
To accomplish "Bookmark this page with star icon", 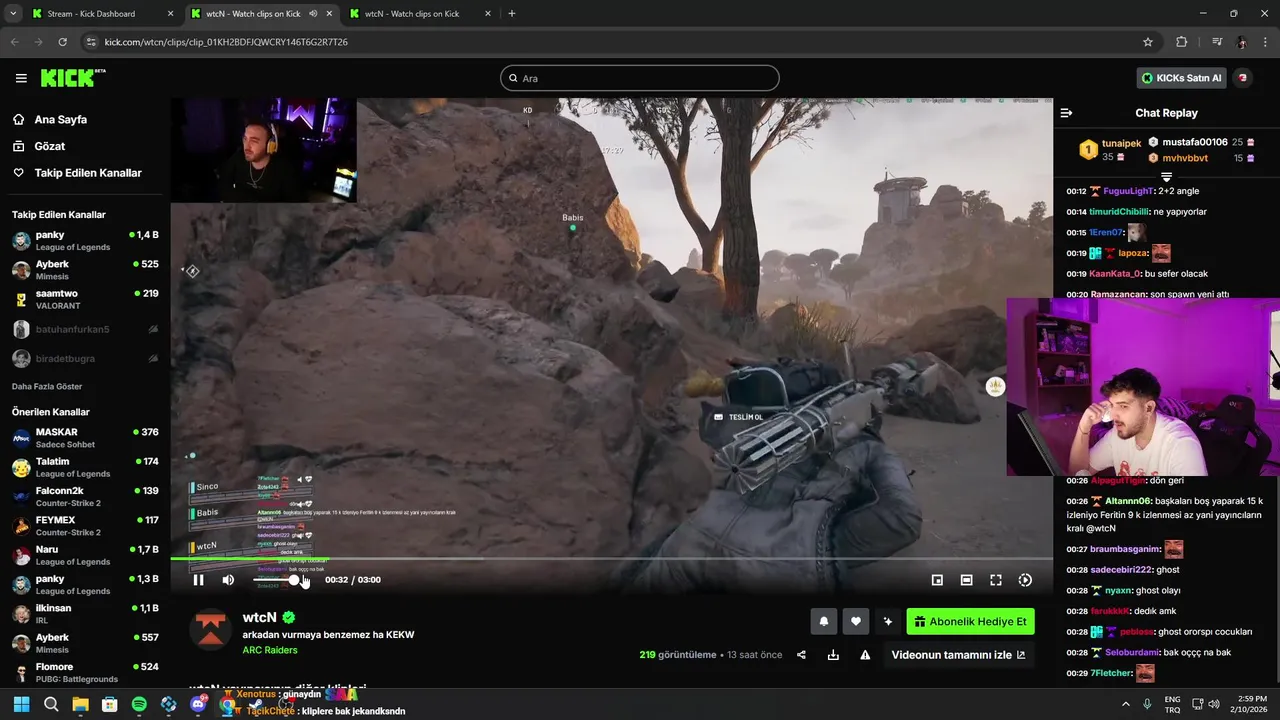I will pyautogui.click(x=1148, y=42).
